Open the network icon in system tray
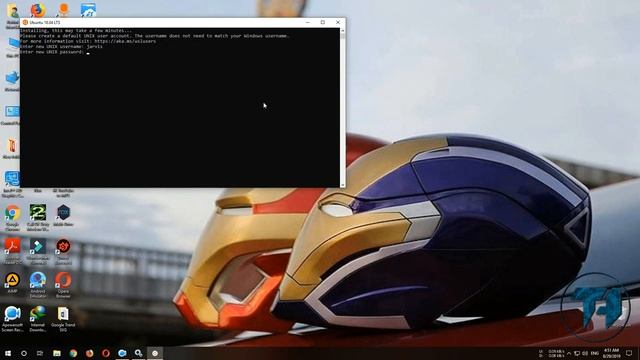 pos(577,353)
